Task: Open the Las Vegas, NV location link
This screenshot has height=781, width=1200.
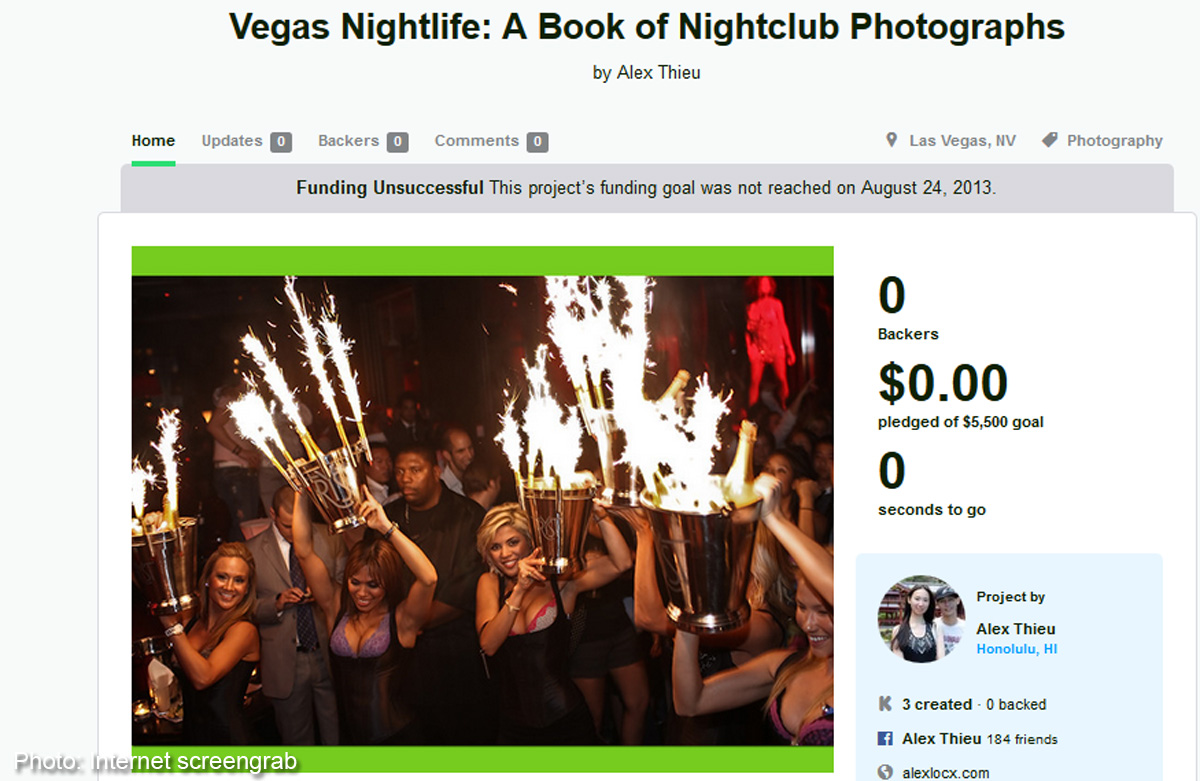Action: (x=962, y=141)
